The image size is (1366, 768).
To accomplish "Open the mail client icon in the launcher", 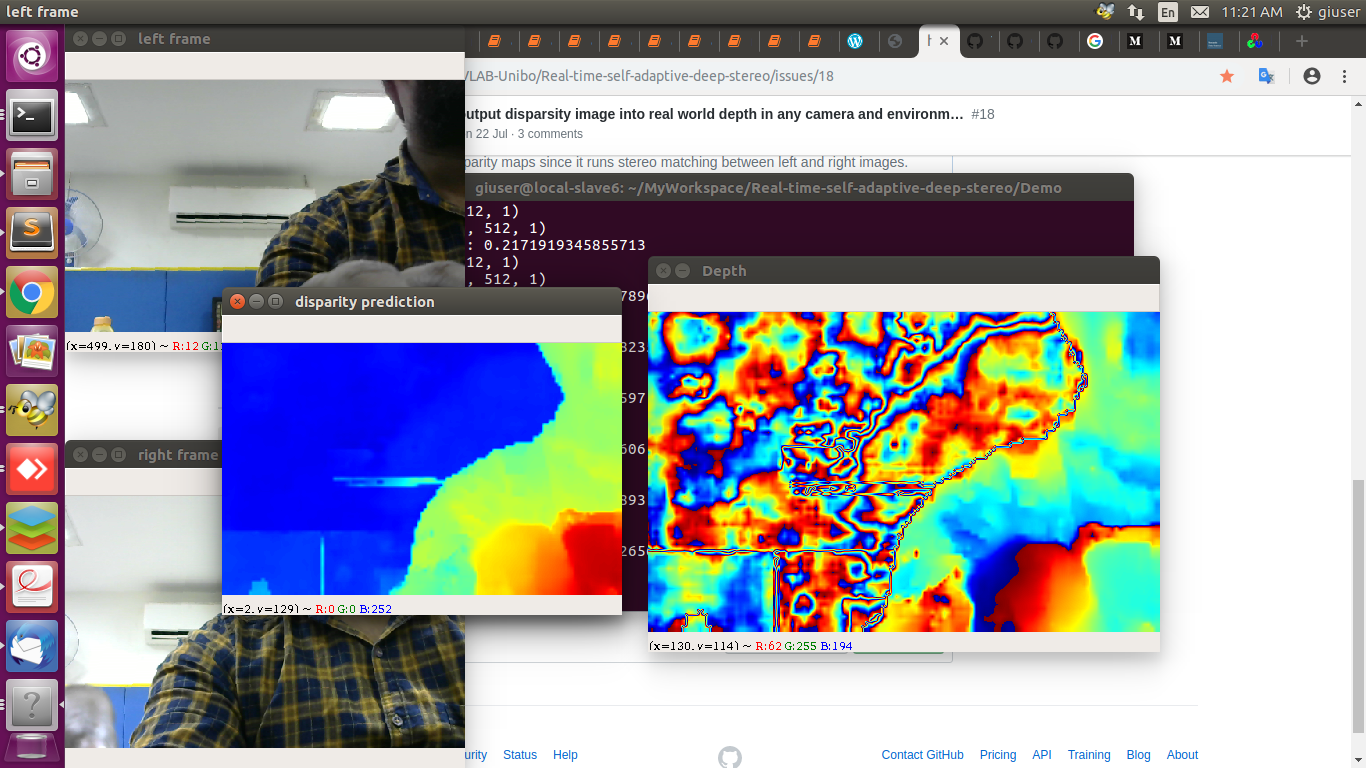I will (x=32, y=645).
